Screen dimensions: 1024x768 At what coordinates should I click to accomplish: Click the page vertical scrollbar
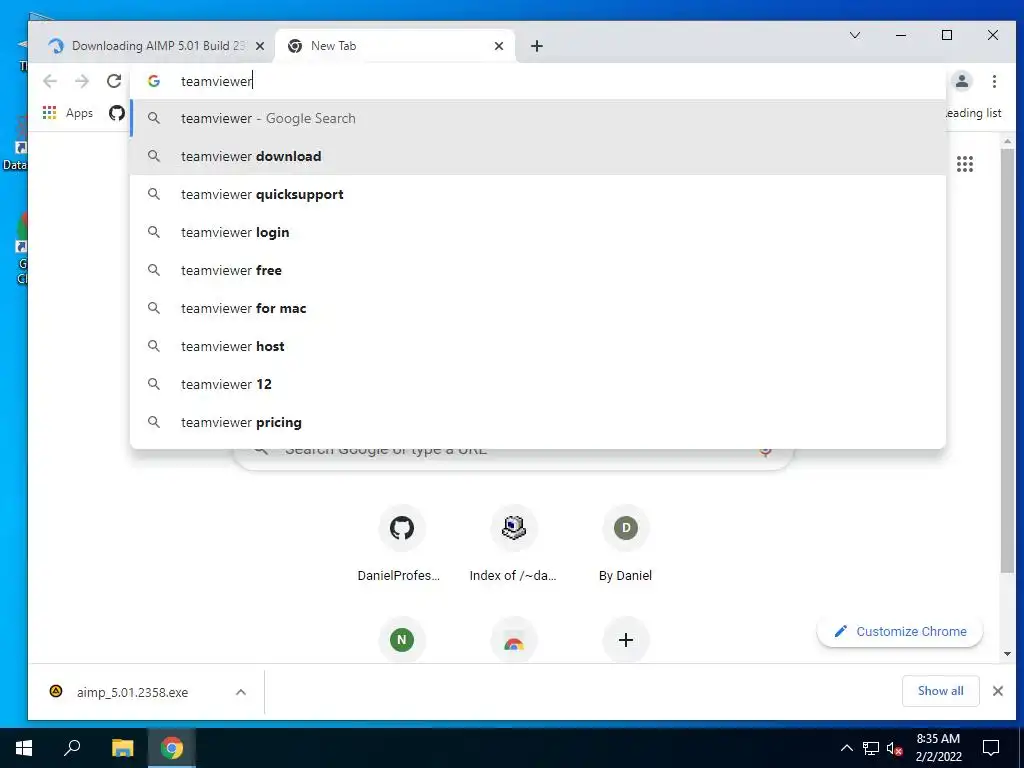coord(1007,361)
